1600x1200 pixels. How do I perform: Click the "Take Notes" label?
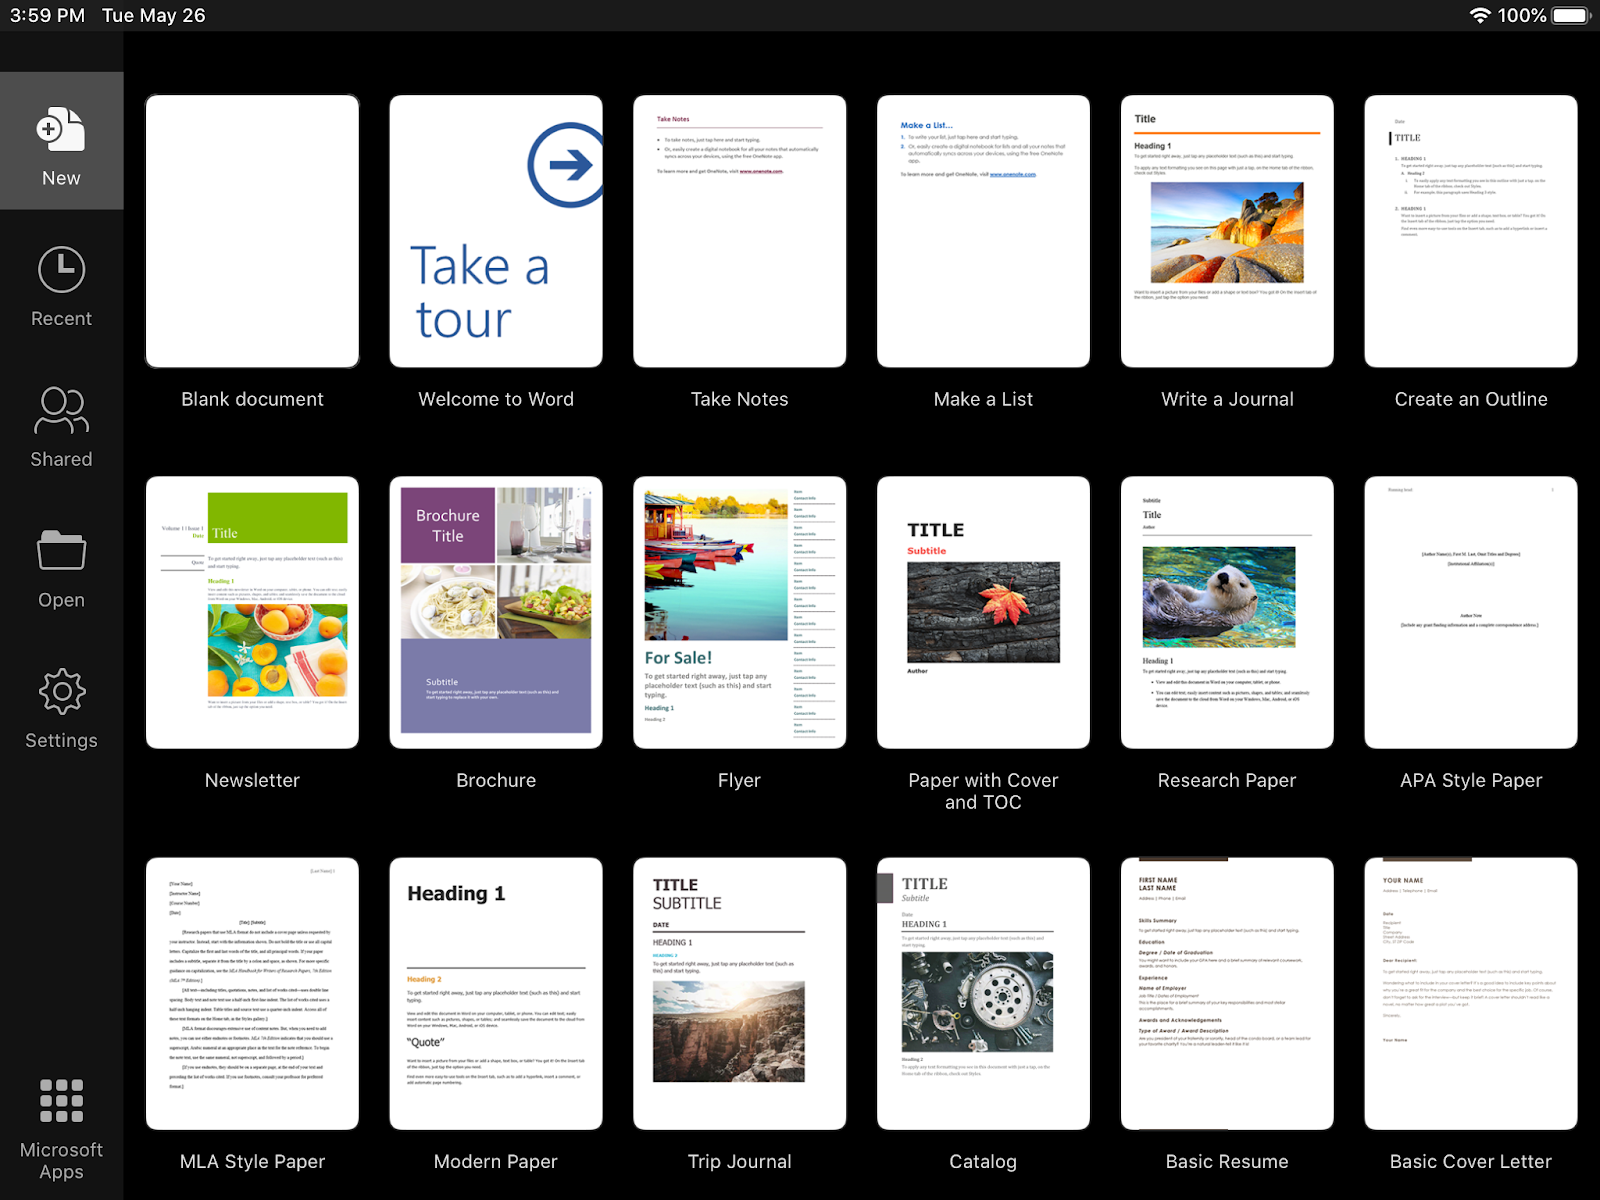click(x=740, y=399)
